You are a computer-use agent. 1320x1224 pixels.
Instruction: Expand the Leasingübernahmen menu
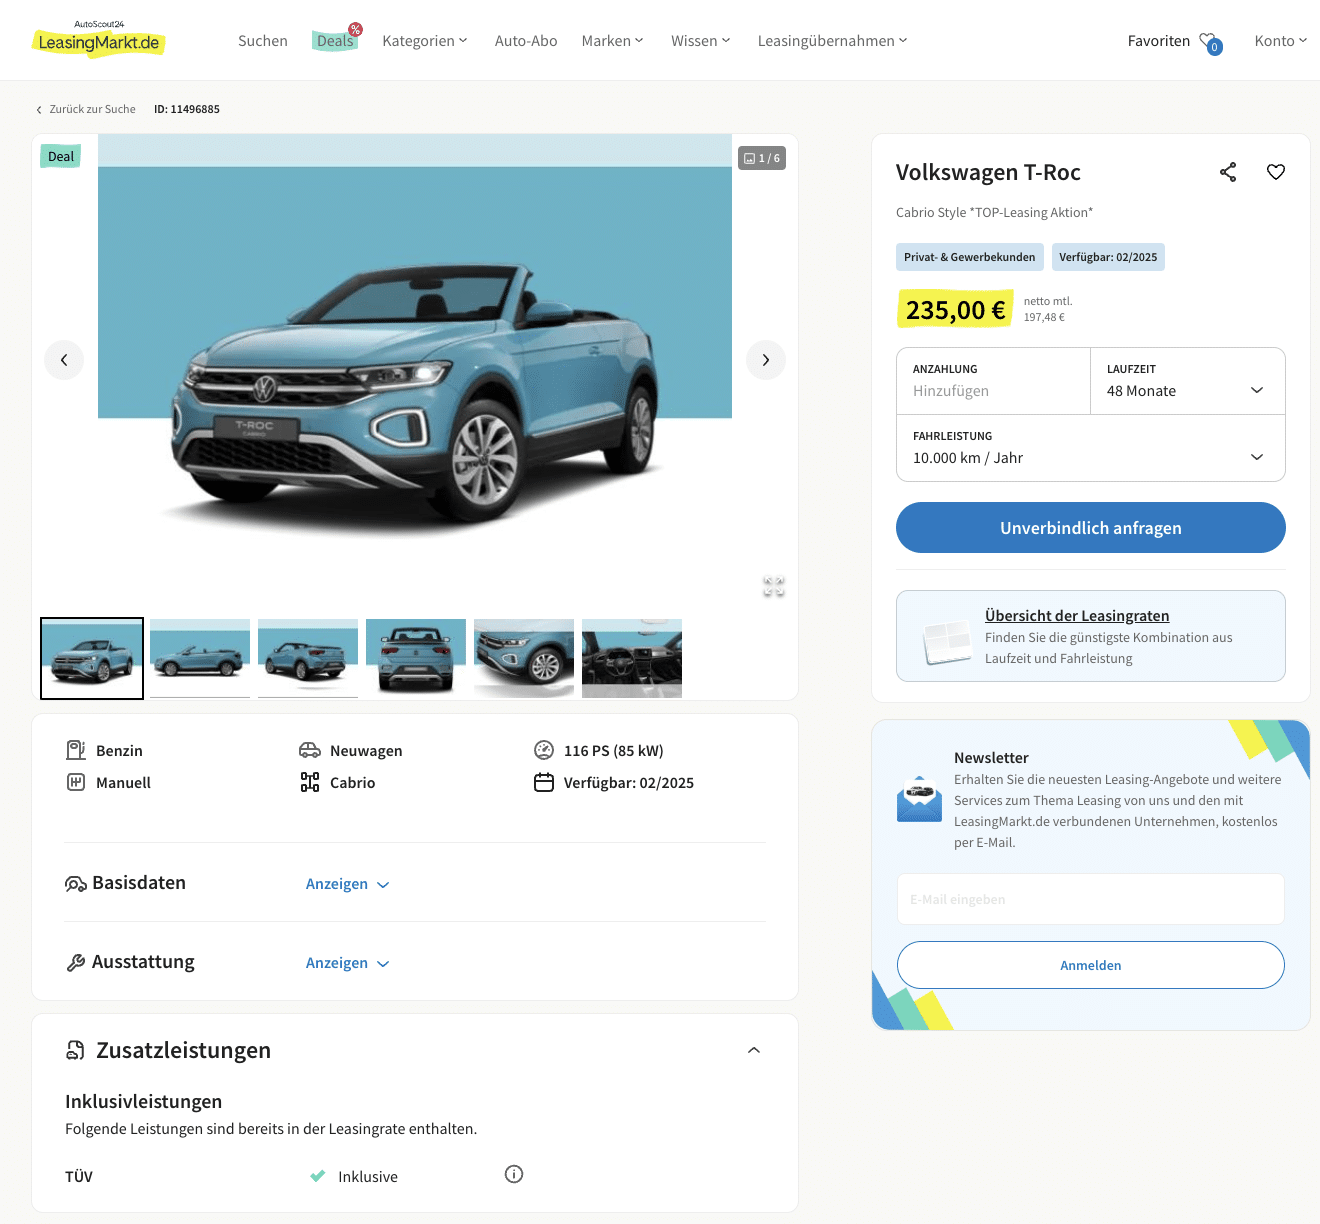pyautogui.click(x=833, y=41)
